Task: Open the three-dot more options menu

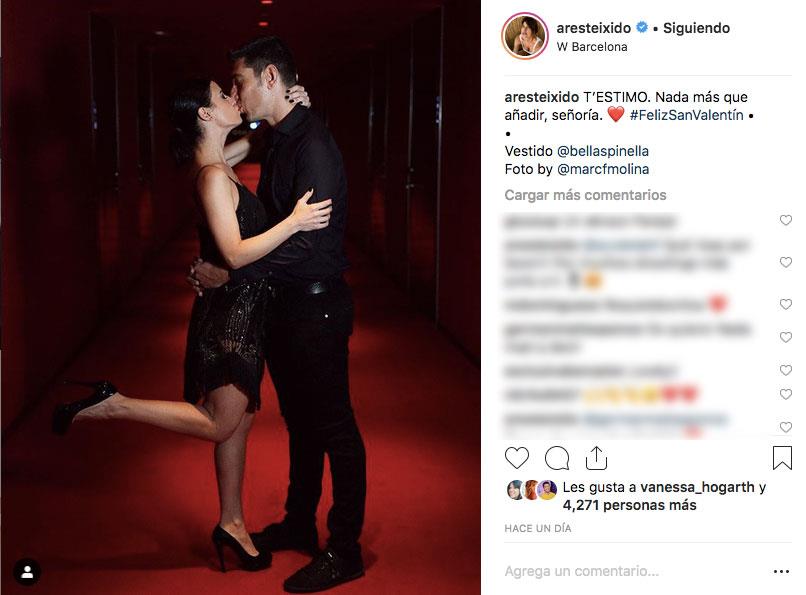Action: tap(781, 571)
